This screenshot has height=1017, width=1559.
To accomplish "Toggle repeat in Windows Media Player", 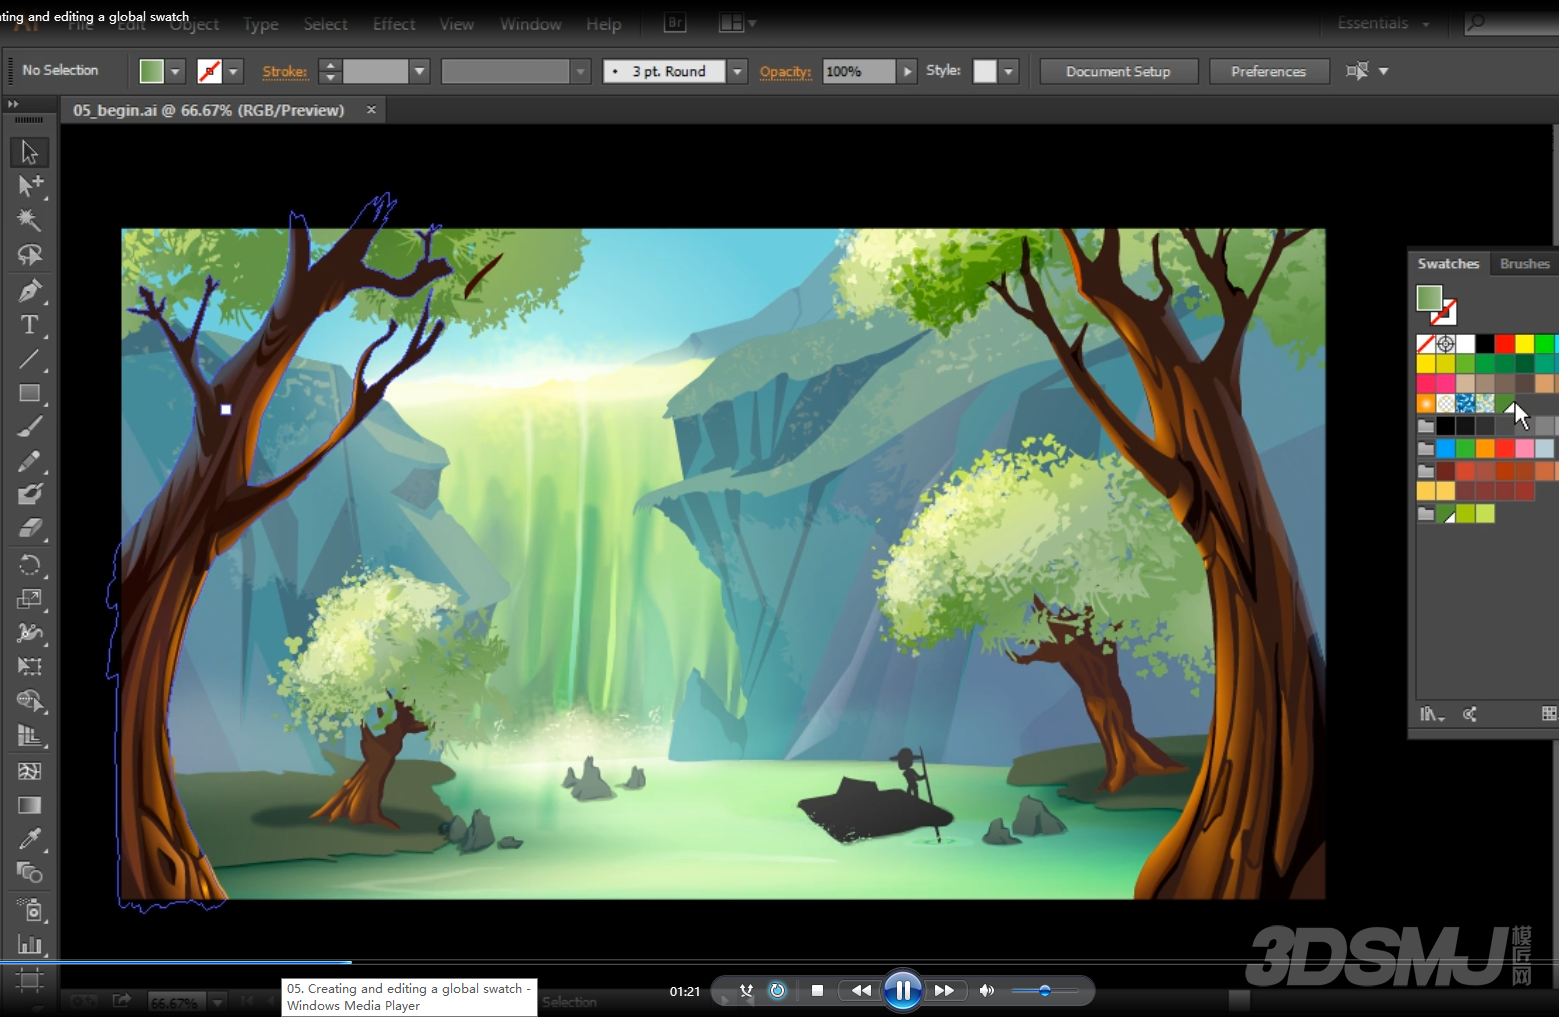I will (777, 991).
